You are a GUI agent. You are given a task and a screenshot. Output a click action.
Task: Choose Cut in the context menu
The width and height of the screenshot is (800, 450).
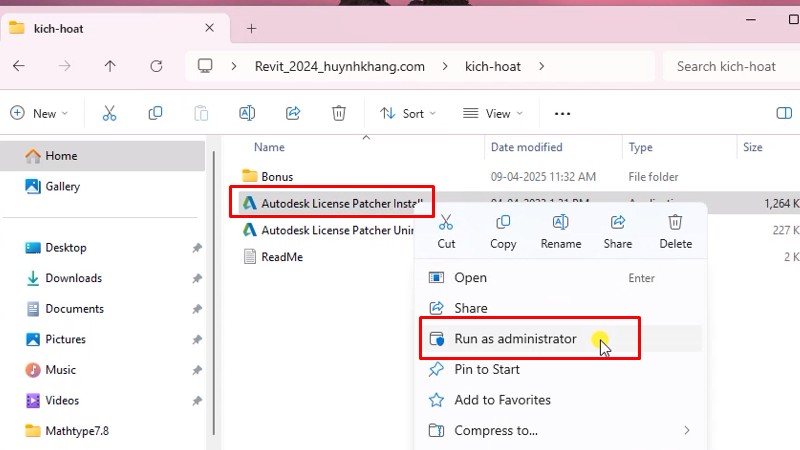click(x=446, y=232)
